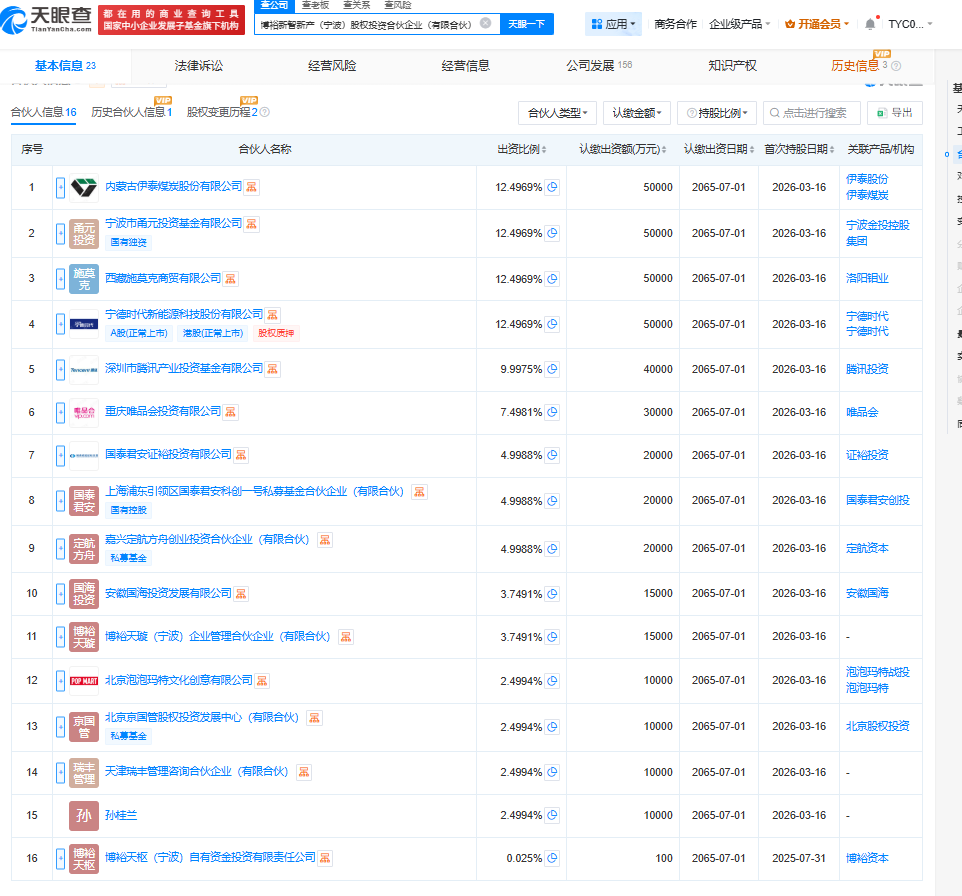
Task: Click the 商务合作 link
Action: pyautogui.click(x=675, y=24)
